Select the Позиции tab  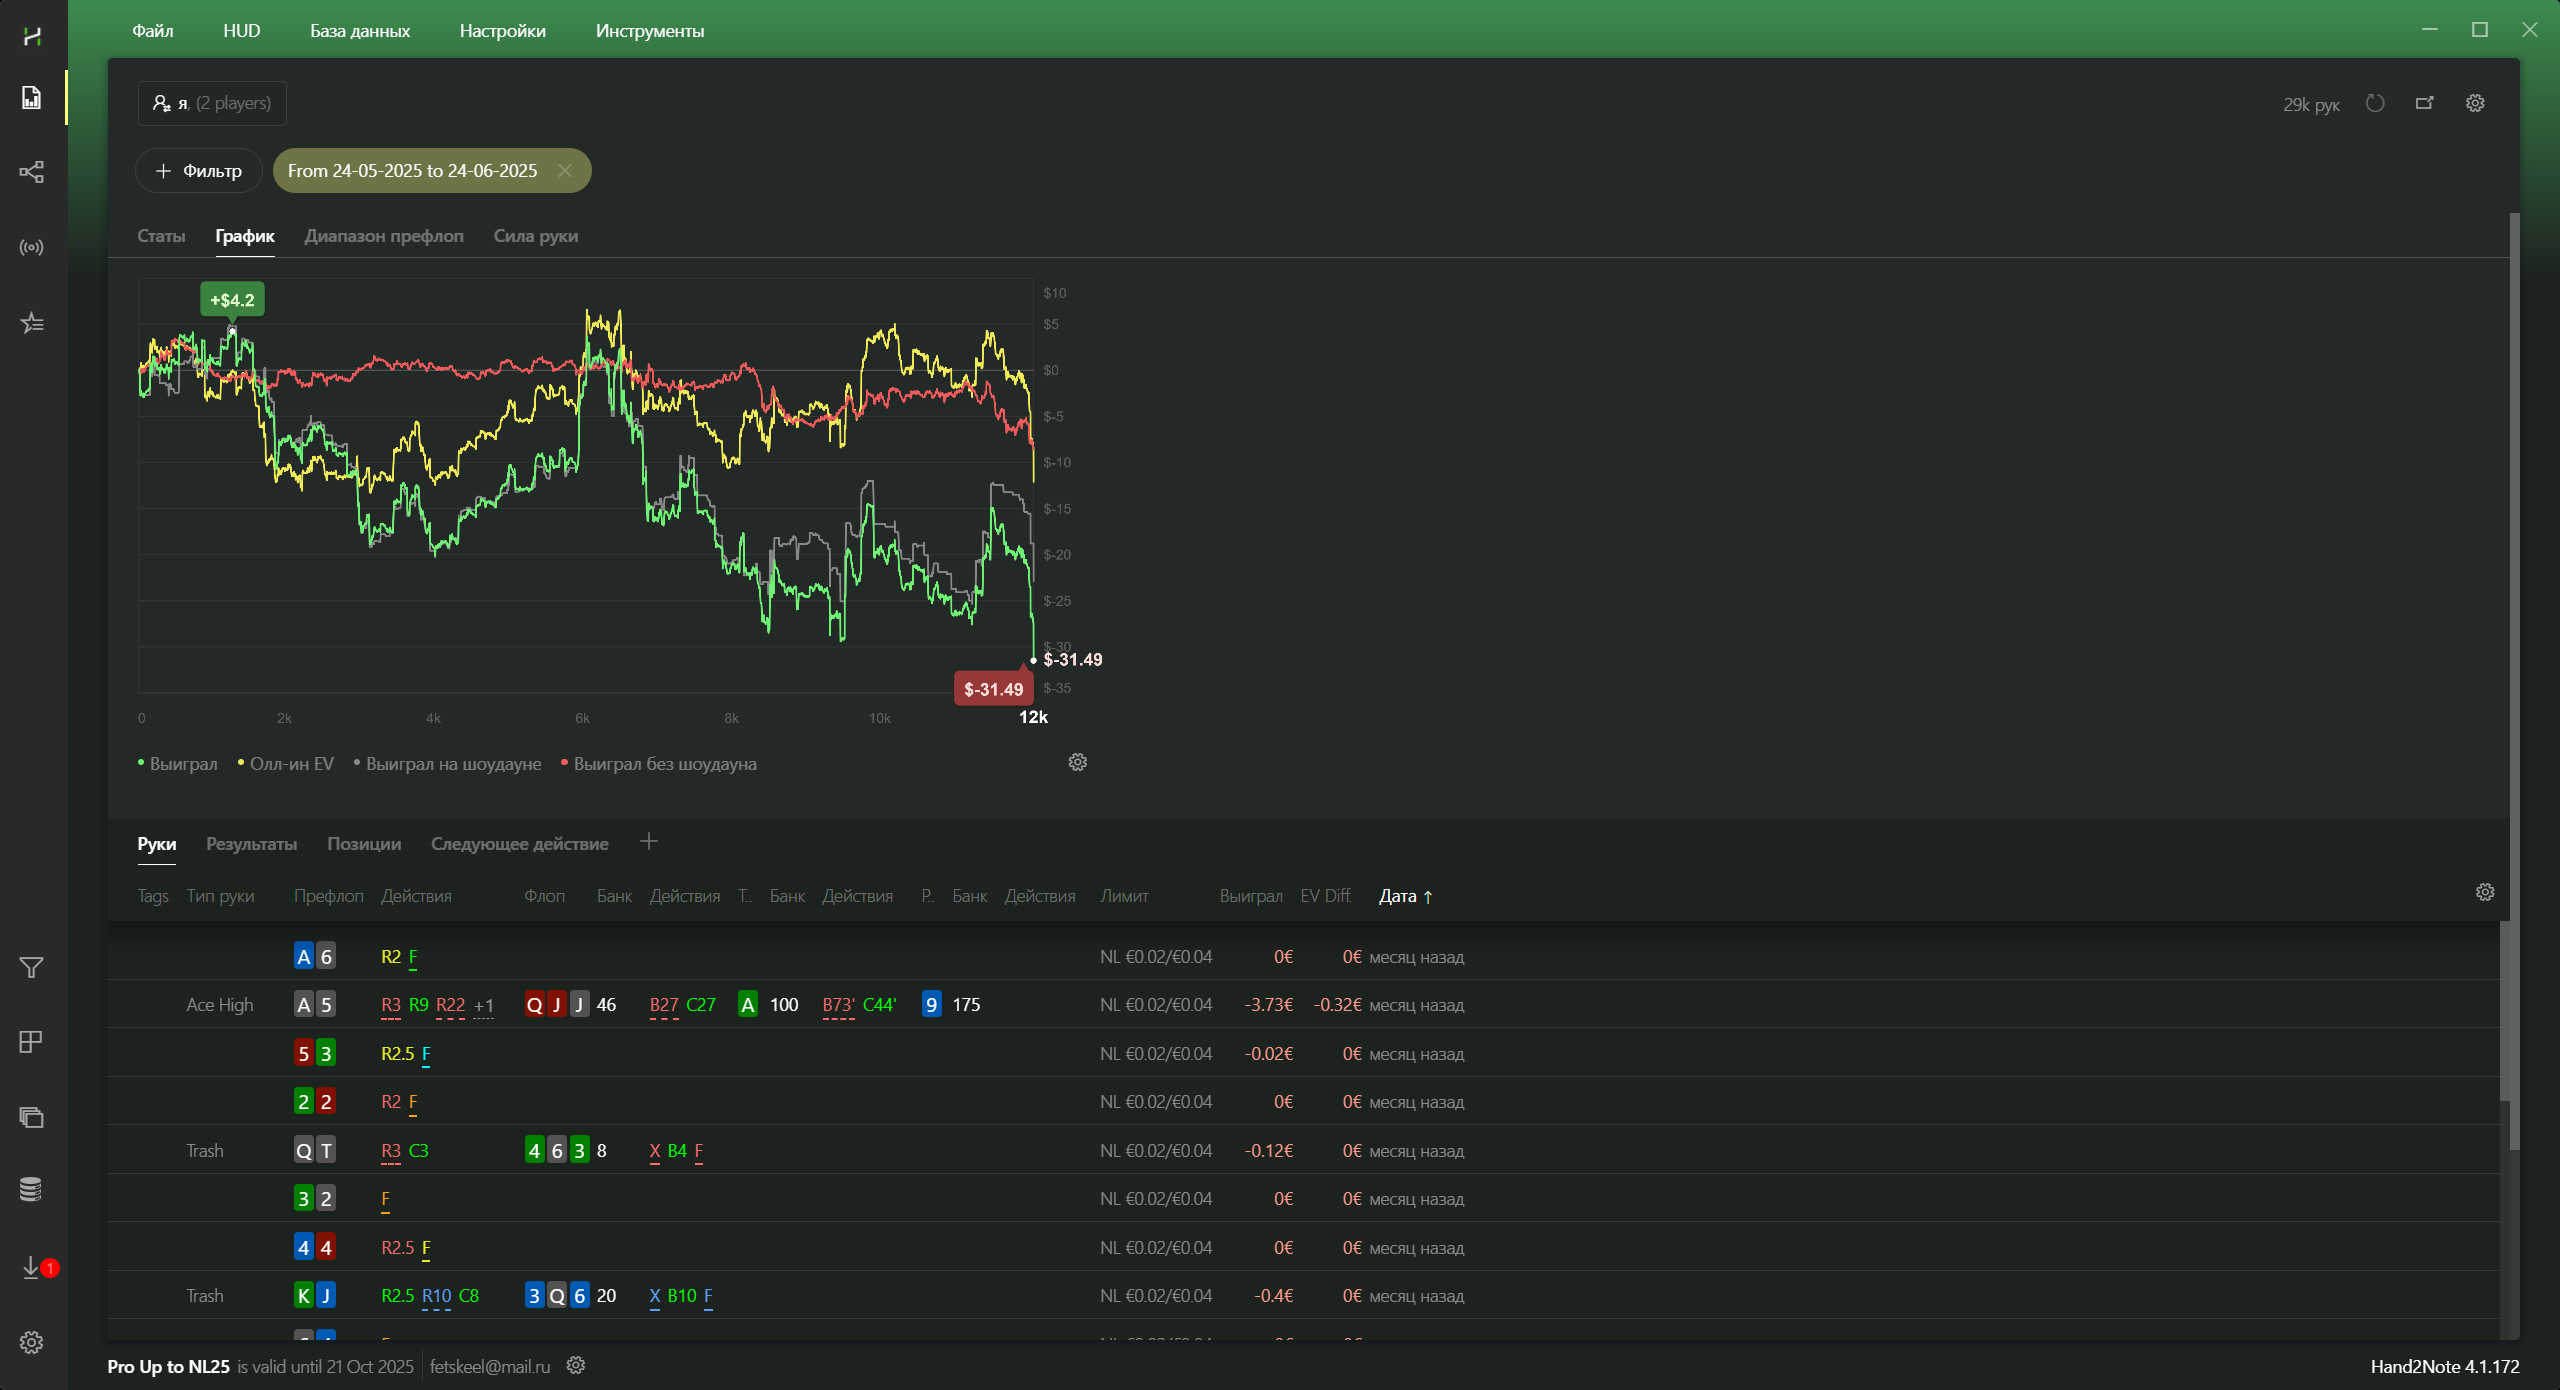coord(364,844)
